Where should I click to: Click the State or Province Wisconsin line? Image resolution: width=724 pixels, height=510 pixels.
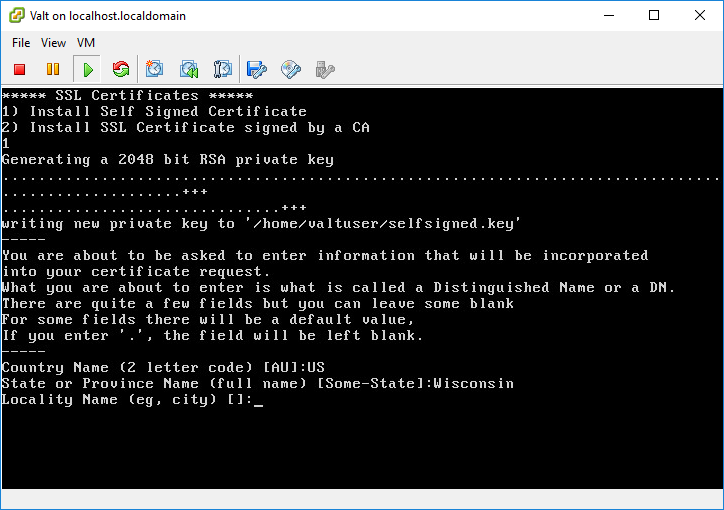[258, 384]
